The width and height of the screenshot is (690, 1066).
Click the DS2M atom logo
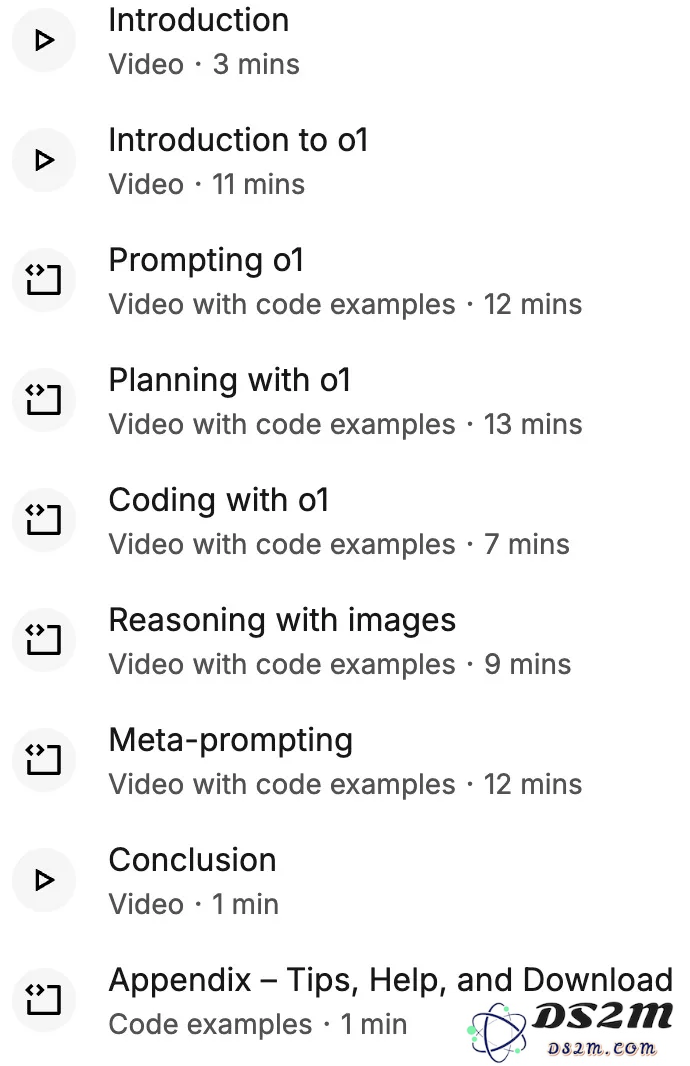pyautogui.click(x=498, y=1031)
